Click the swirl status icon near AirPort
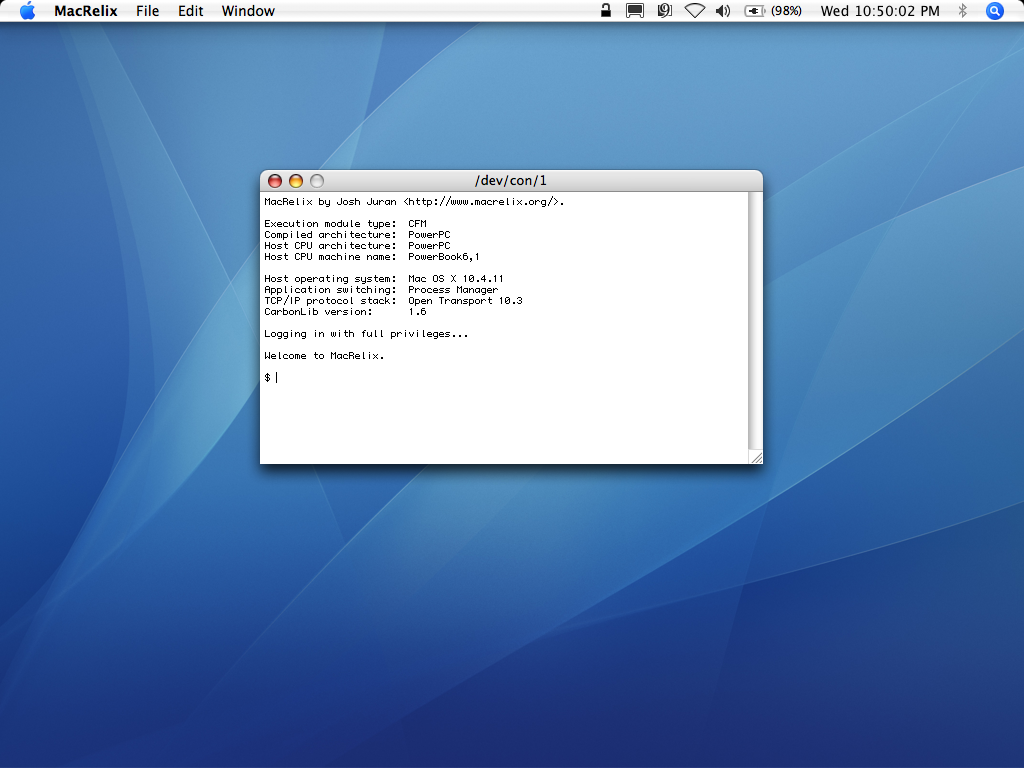 pyautogui.click(x=665, y=10)
